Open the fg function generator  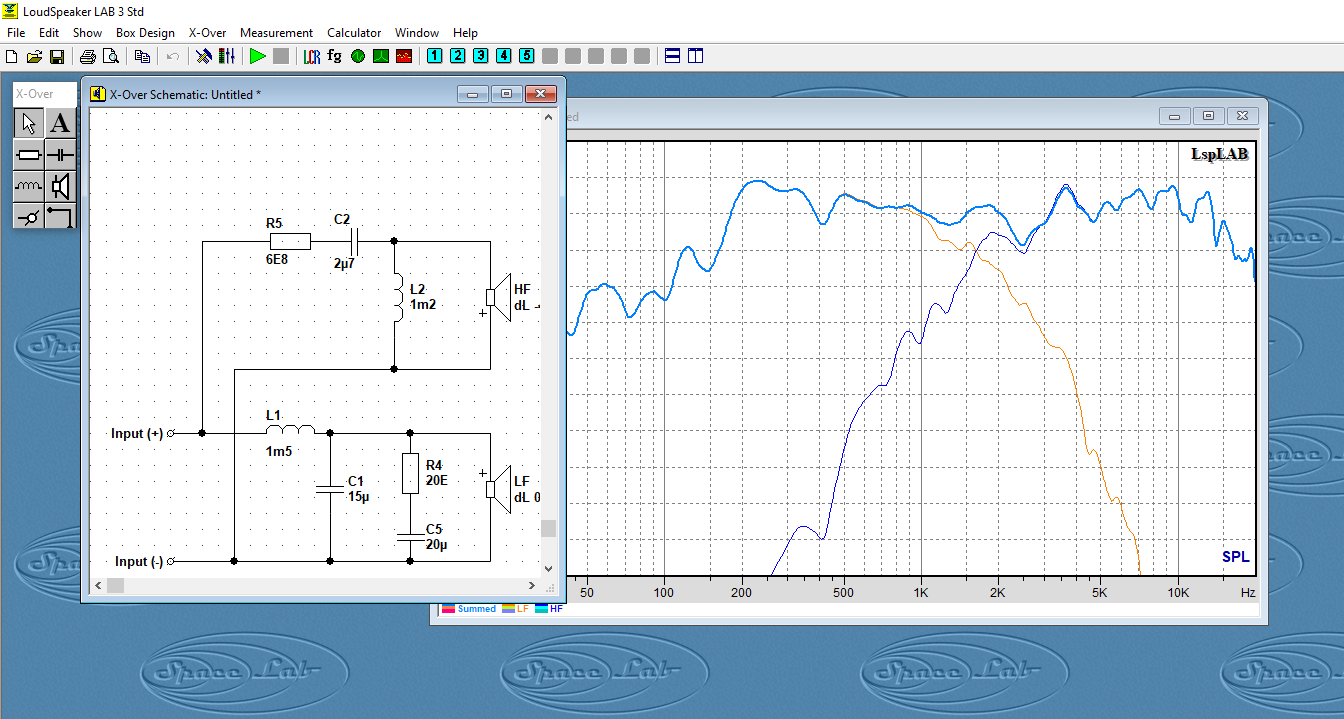[x=334, y=56]
